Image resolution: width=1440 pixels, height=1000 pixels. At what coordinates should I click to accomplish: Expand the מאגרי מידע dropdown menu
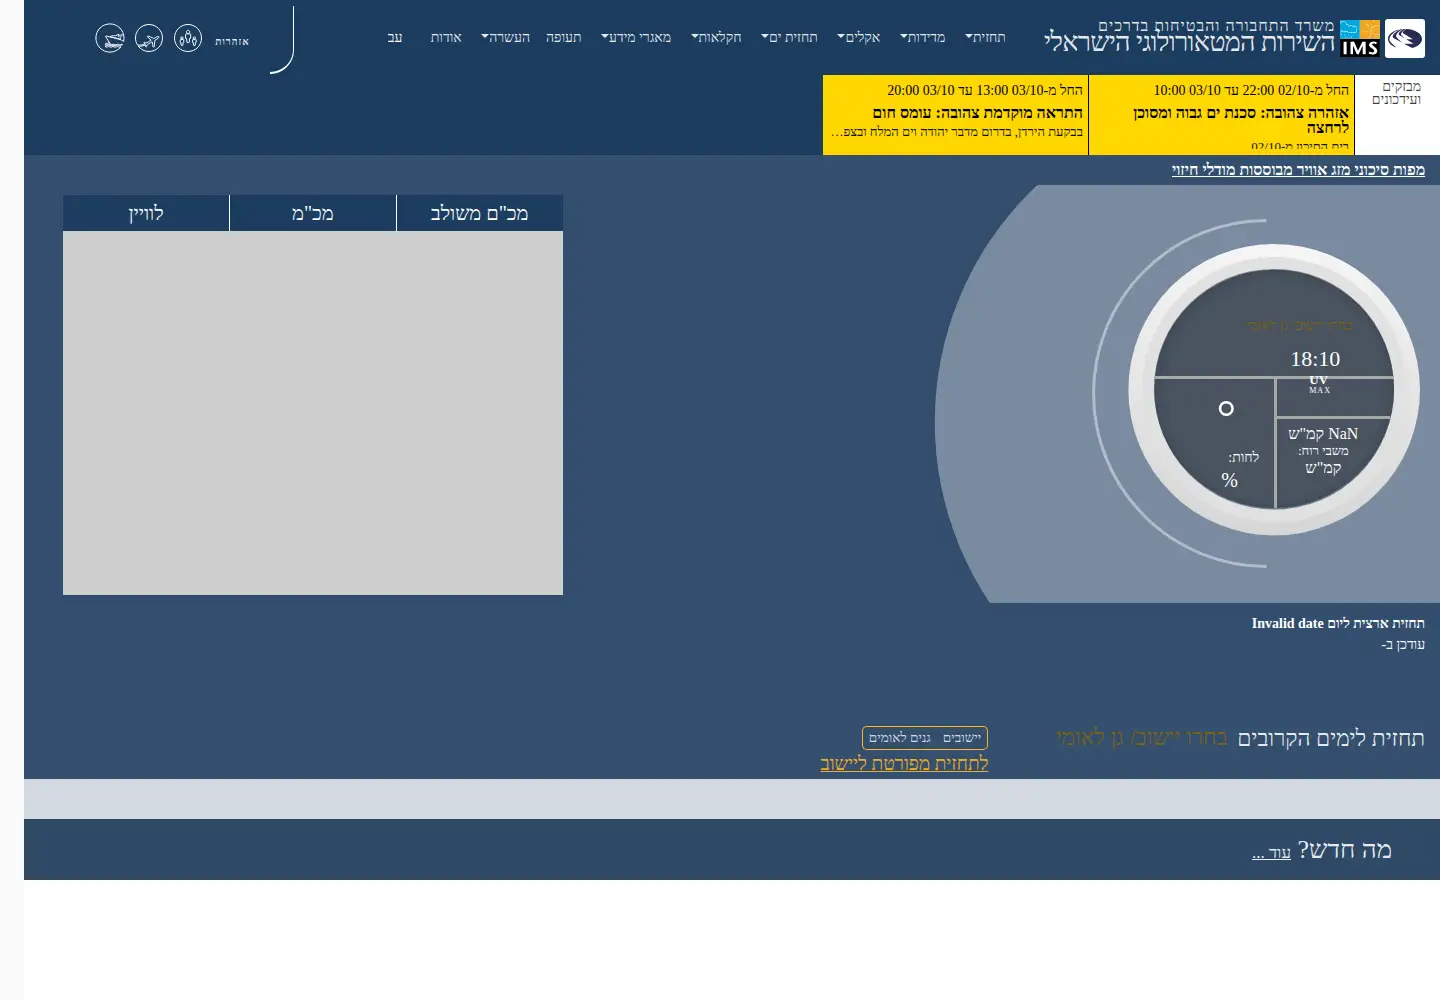(636, 37)
